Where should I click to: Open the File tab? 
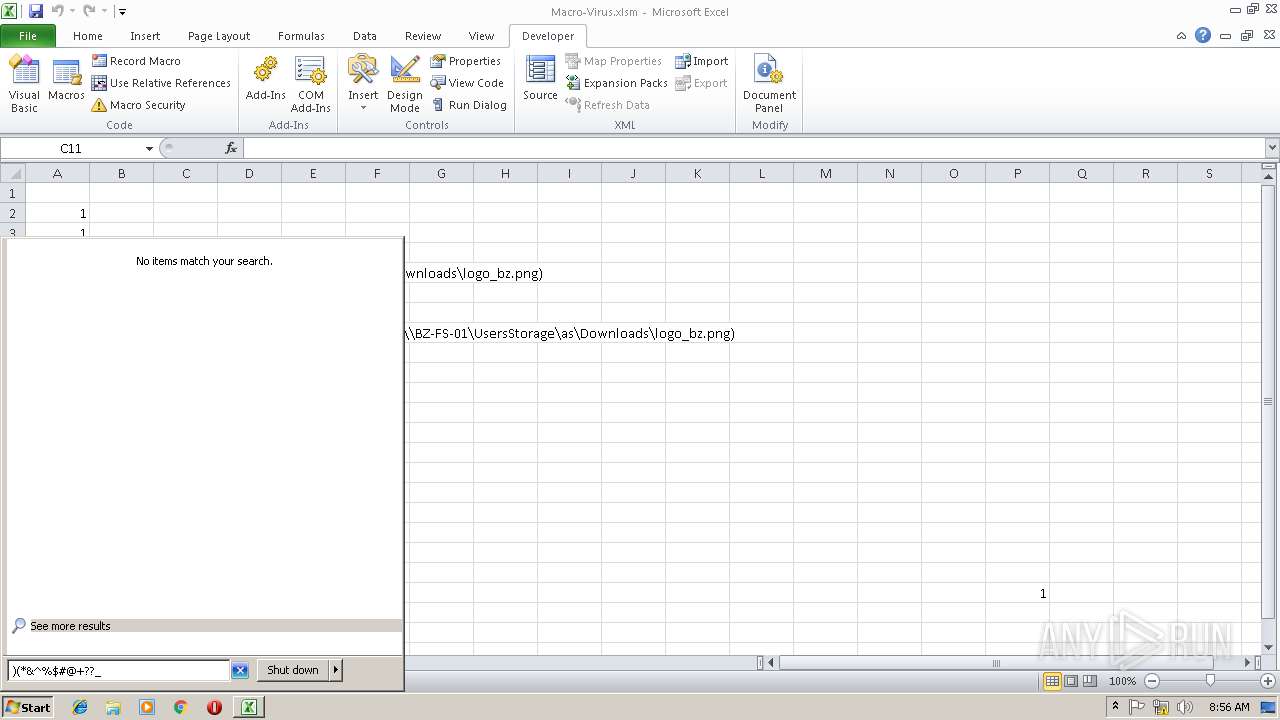point(28,36)
